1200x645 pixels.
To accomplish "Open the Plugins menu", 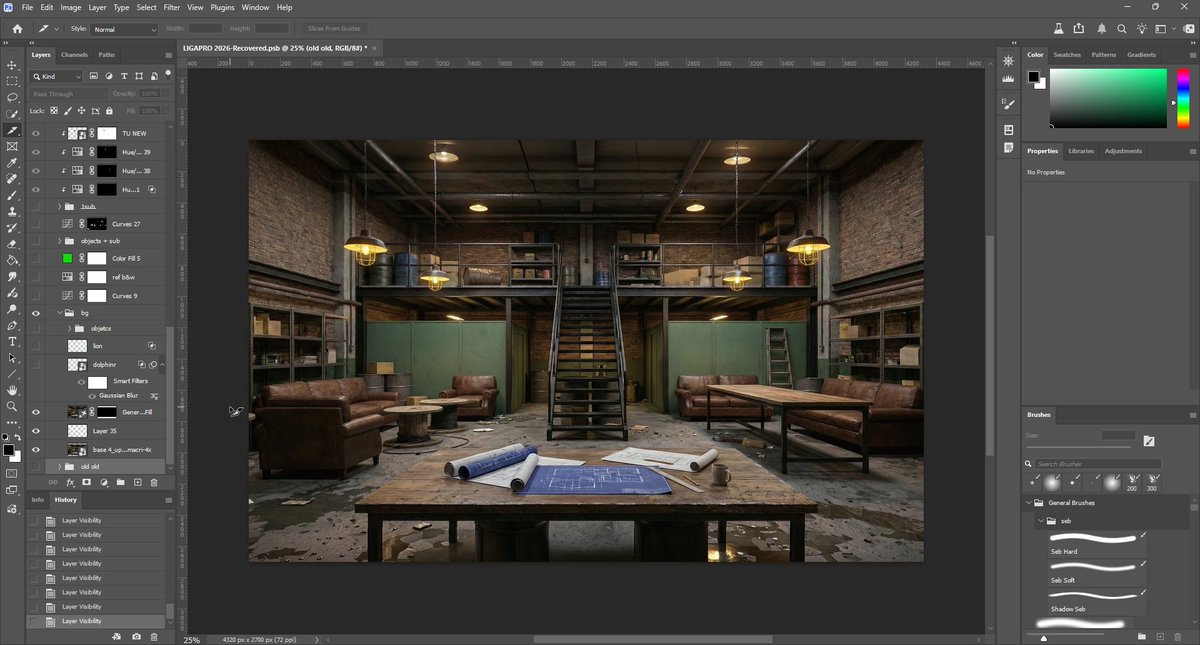I will (221, 7).
